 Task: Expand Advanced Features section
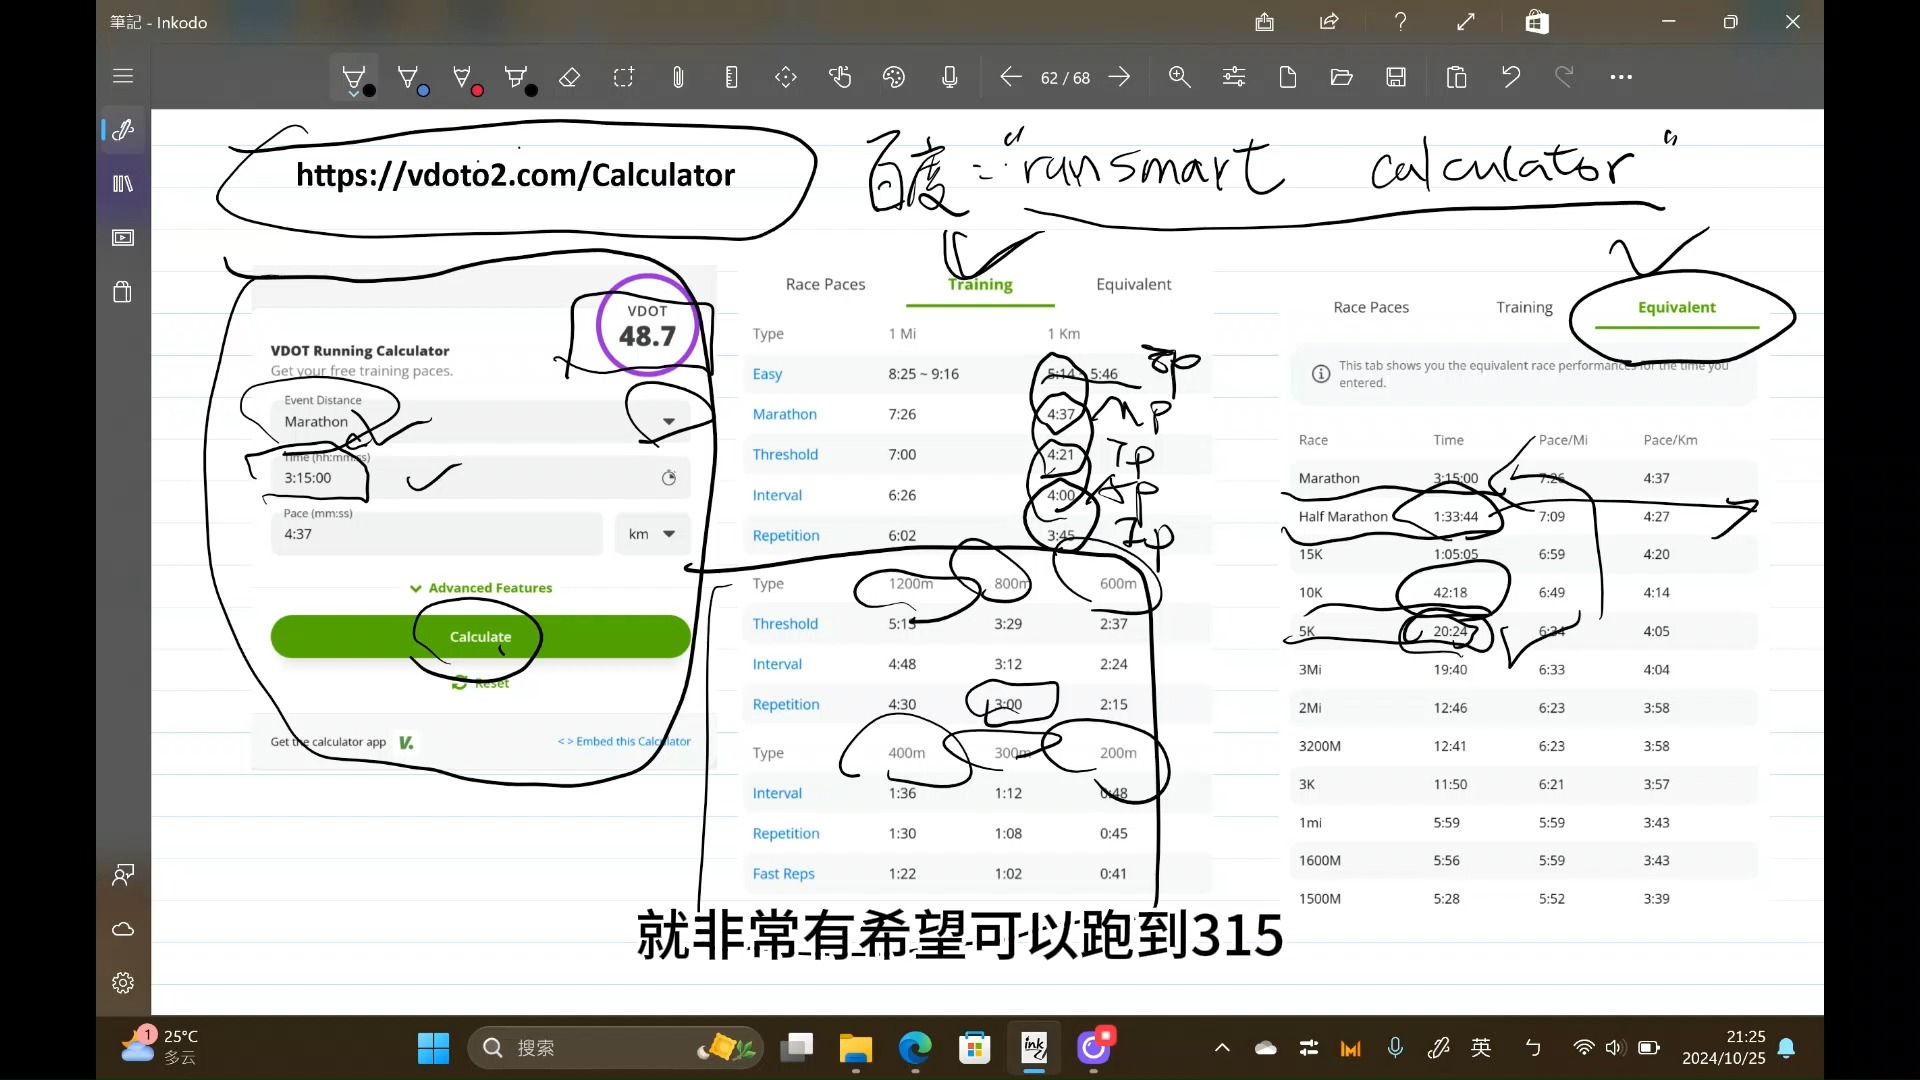pos(481,589)
